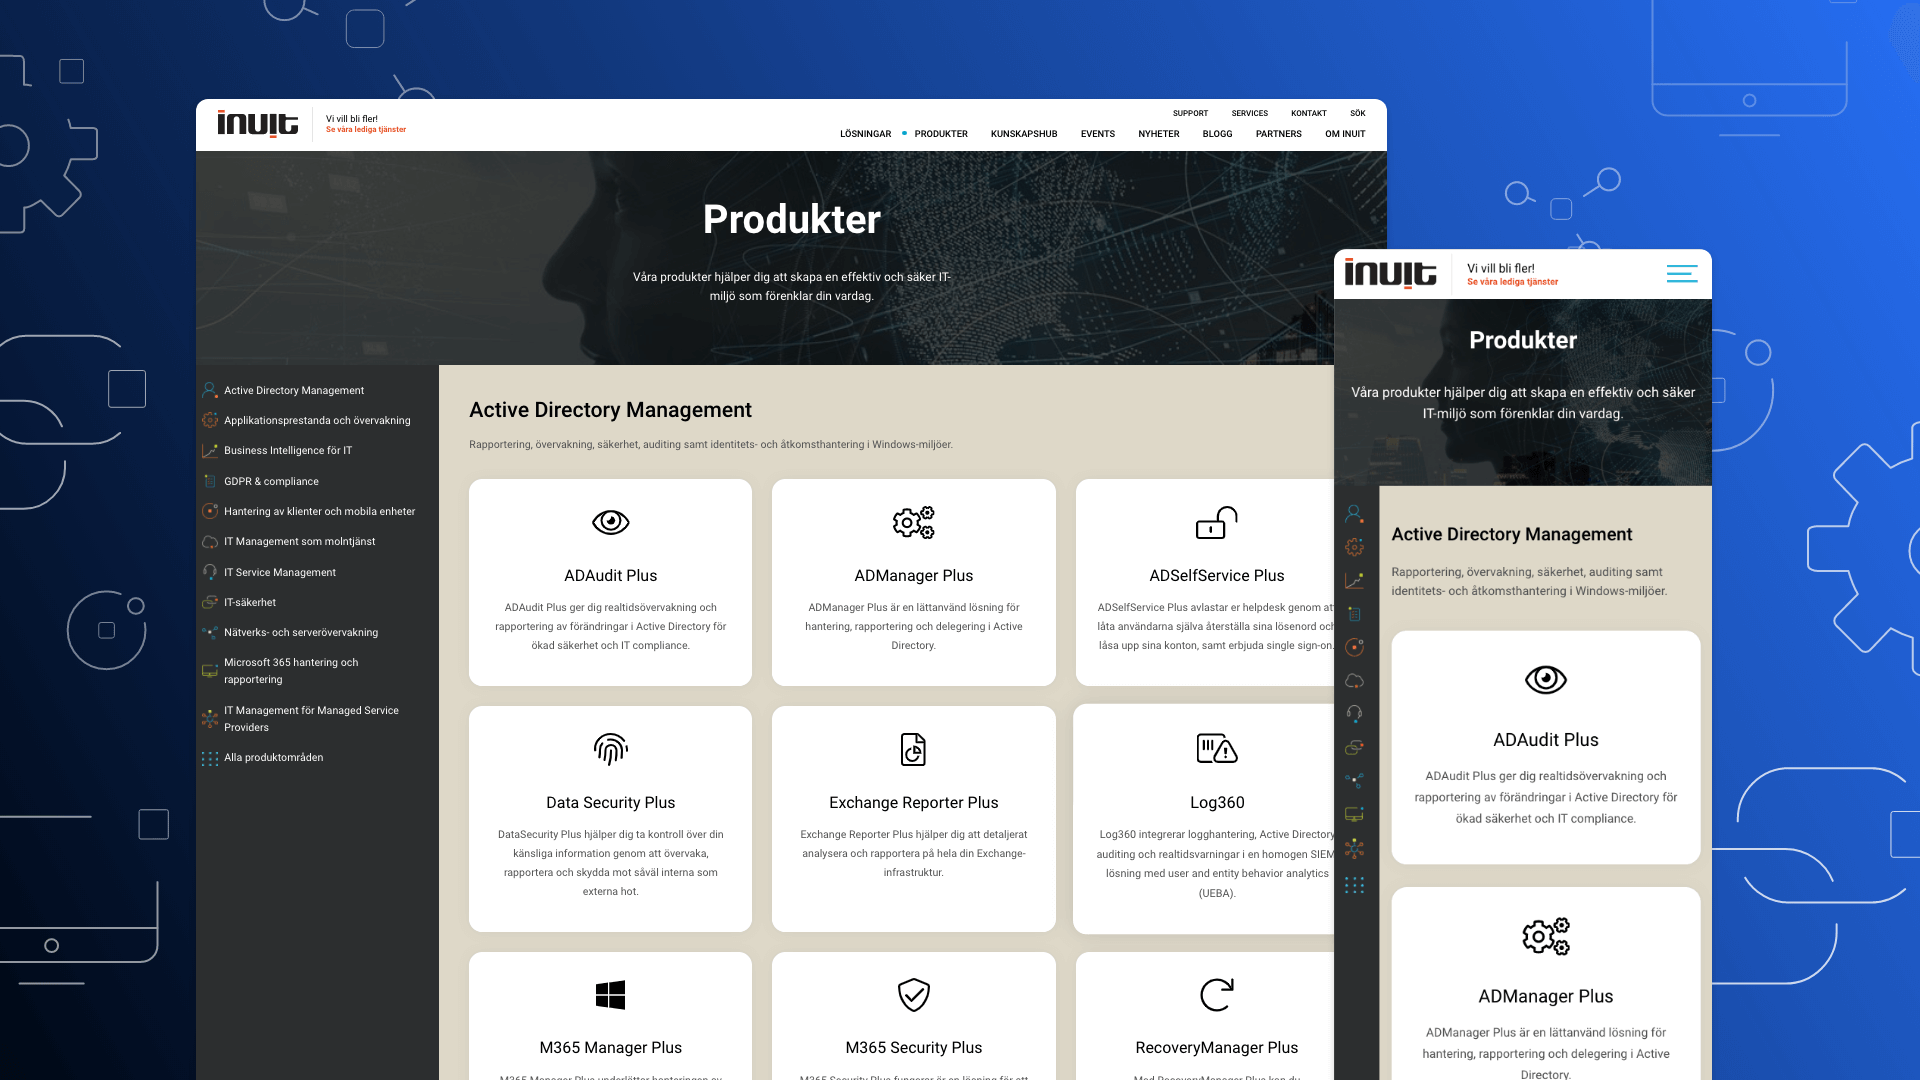Go to the Support link in top bar

[x=1190, y=113]
